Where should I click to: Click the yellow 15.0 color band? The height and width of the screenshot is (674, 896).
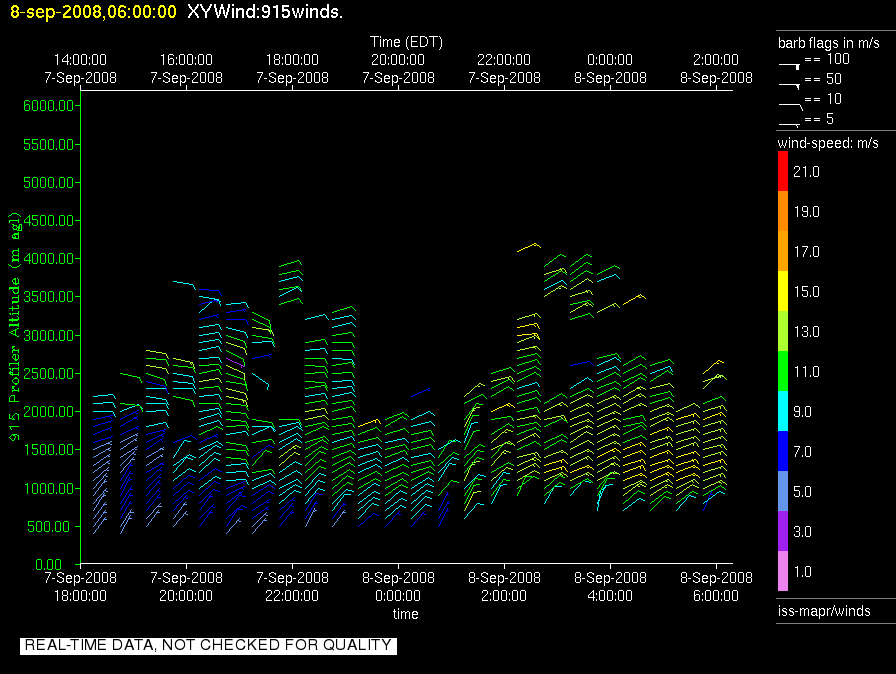click(783, 291)
